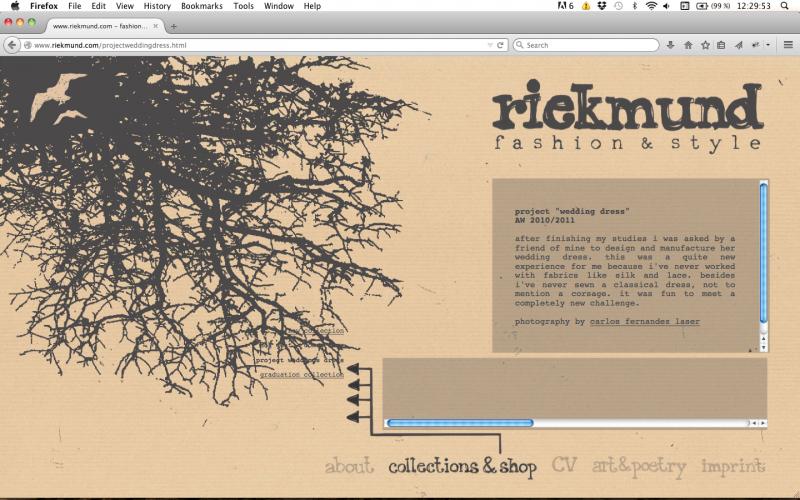800x500 pixels.
Task: Open the Firefox hamburger menu
Action: (x=787, y=45)
